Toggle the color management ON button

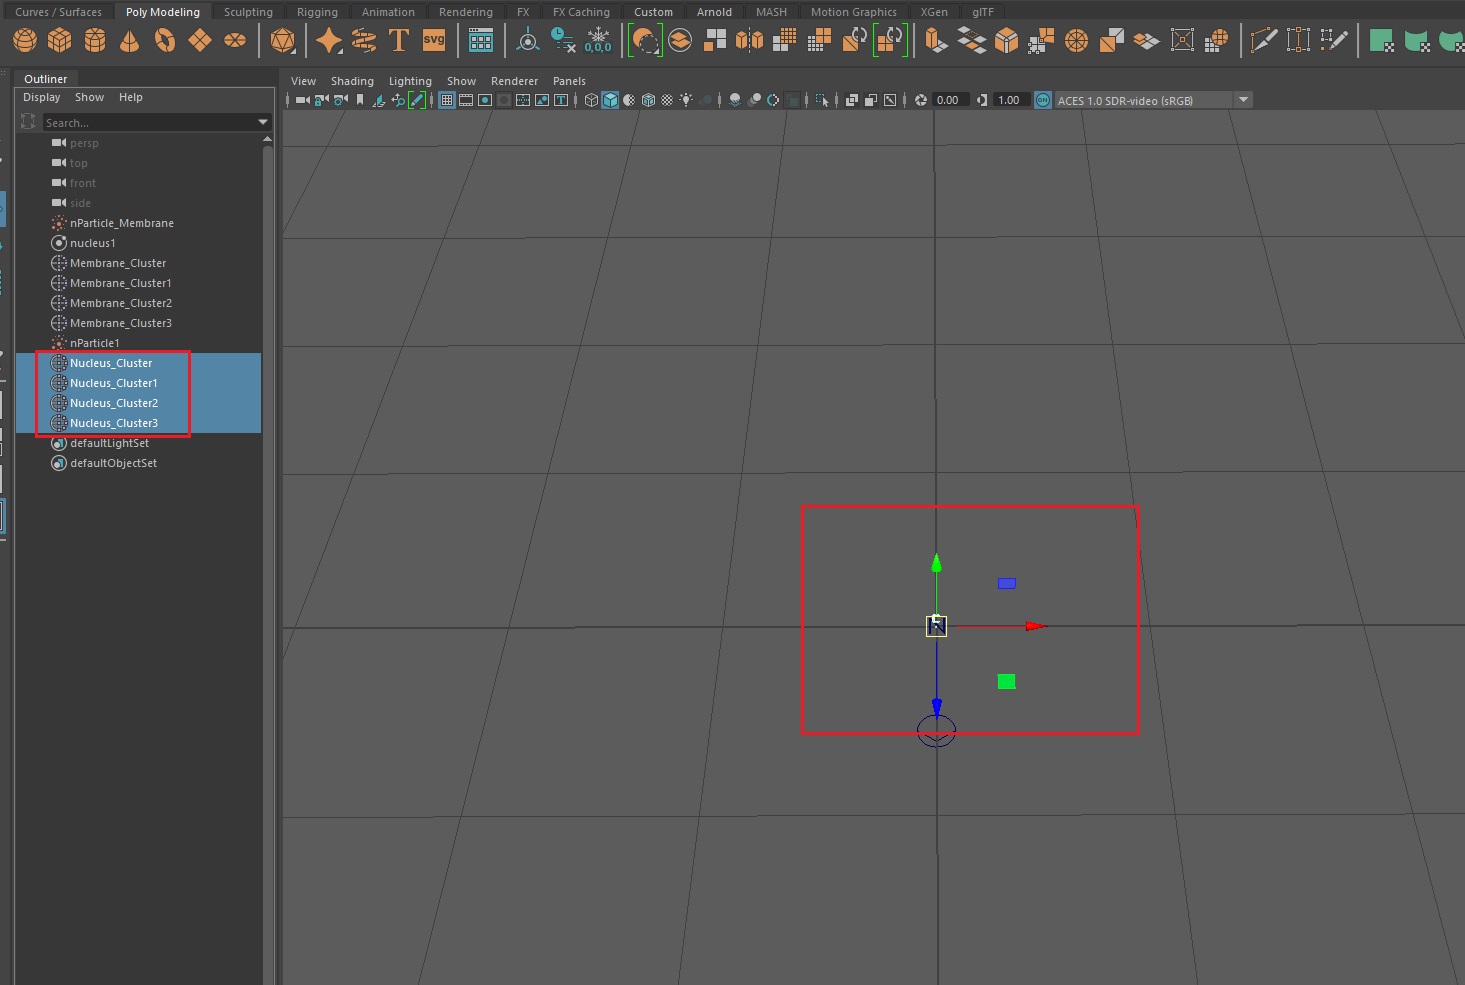click(x=1043, y=100)
